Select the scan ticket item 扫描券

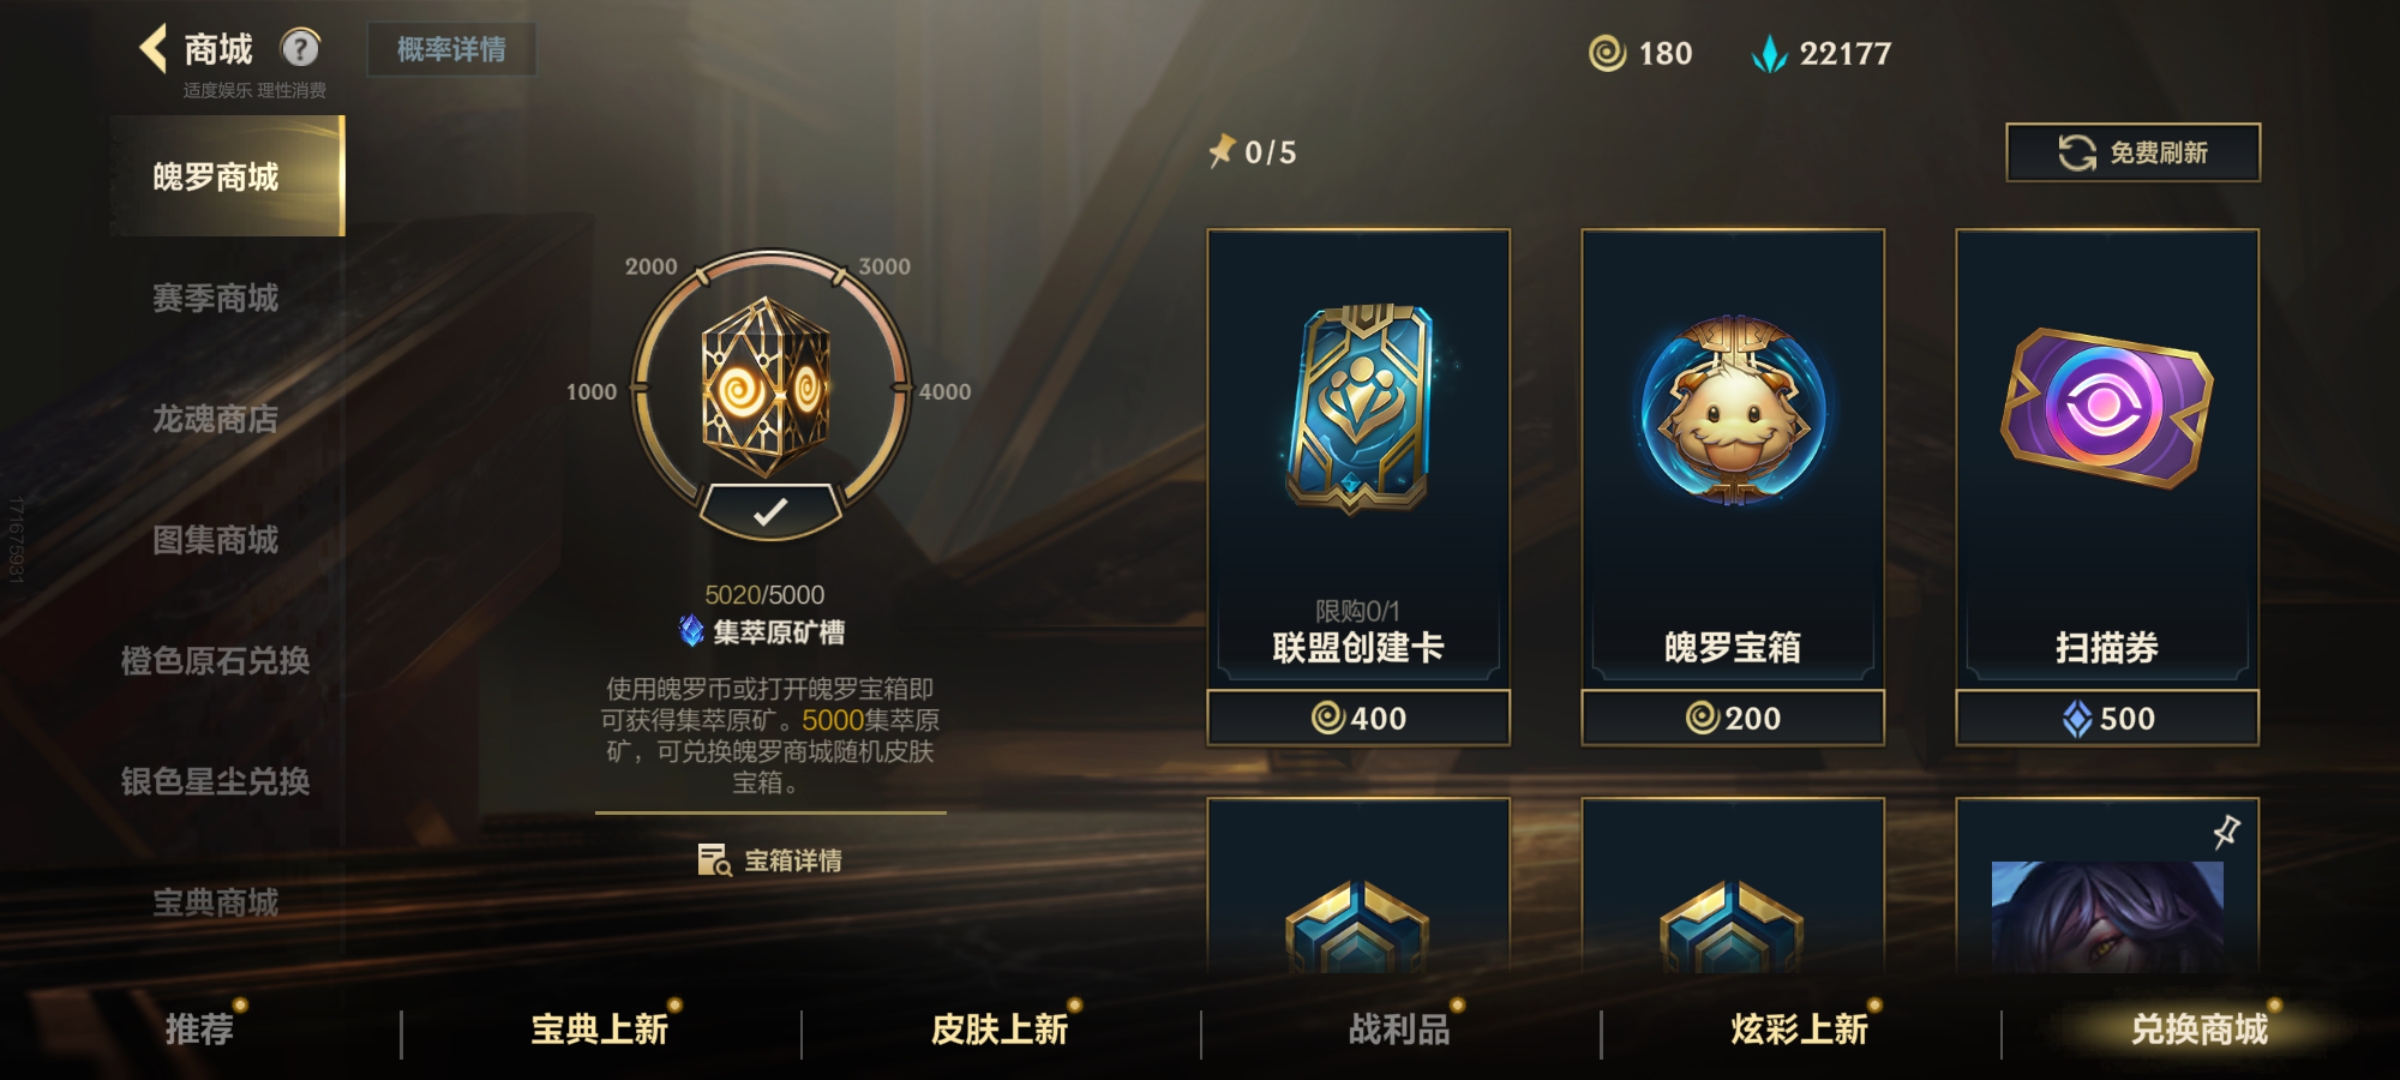click(2107, 486)
